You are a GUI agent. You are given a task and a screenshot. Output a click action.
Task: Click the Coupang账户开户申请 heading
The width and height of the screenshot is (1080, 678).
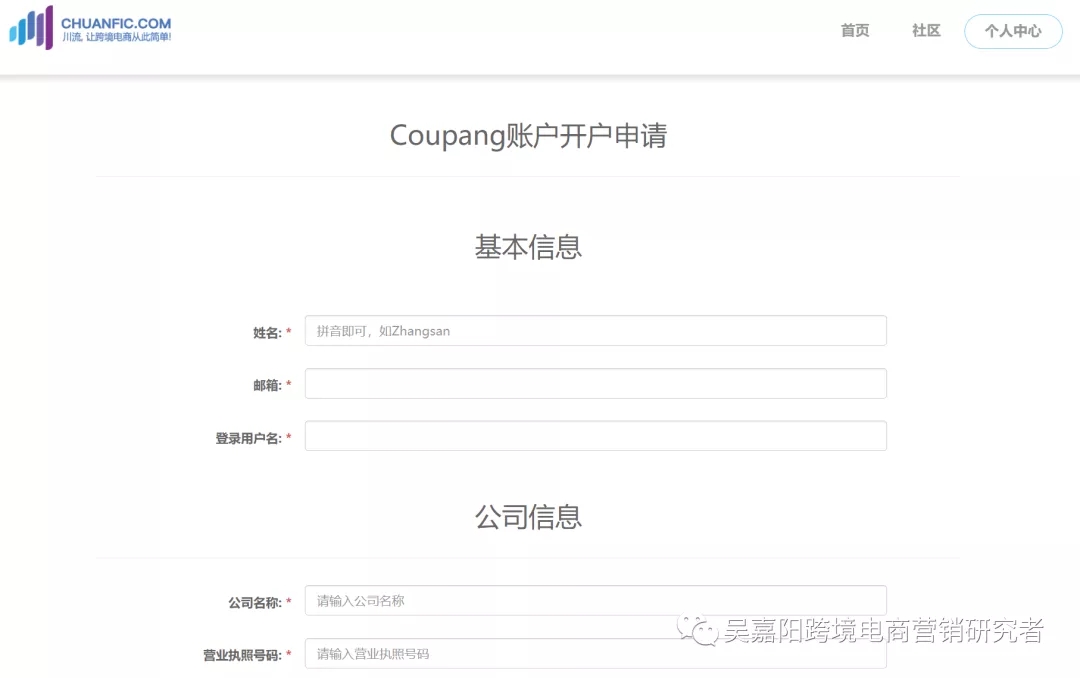point(528,136)
